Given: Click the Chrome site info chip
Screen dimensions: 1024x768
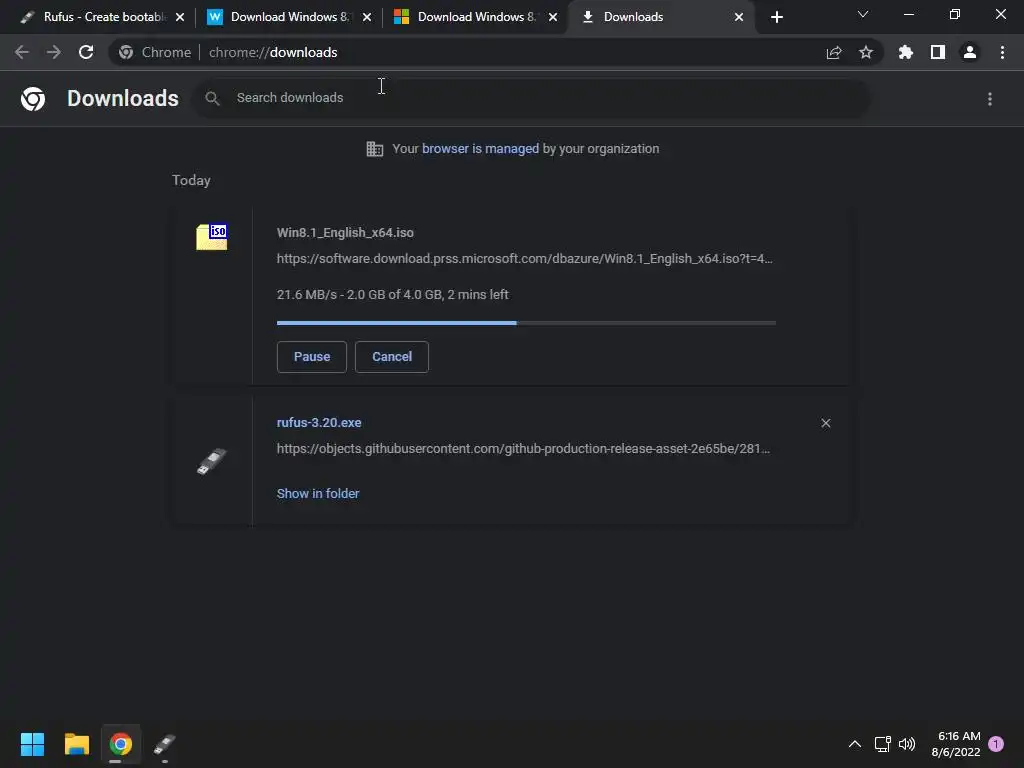Looking at the screenshot, I should [x=155, y=52].
